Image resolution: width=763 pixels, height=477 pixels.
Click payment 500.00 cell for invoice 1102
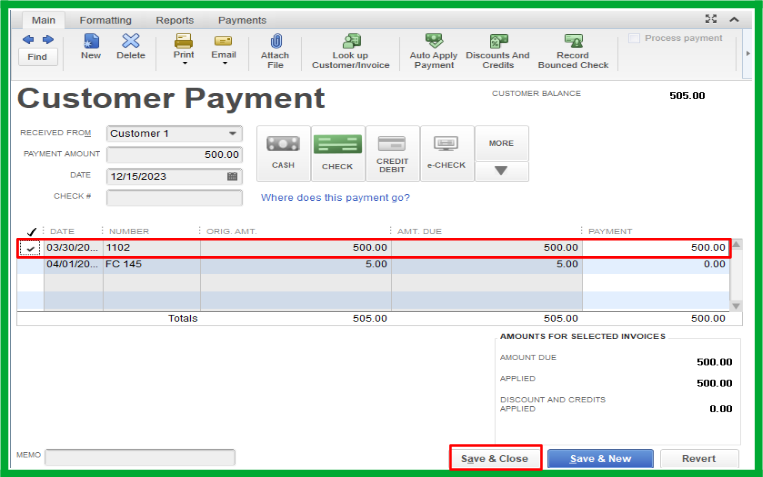tap(655, 248)
